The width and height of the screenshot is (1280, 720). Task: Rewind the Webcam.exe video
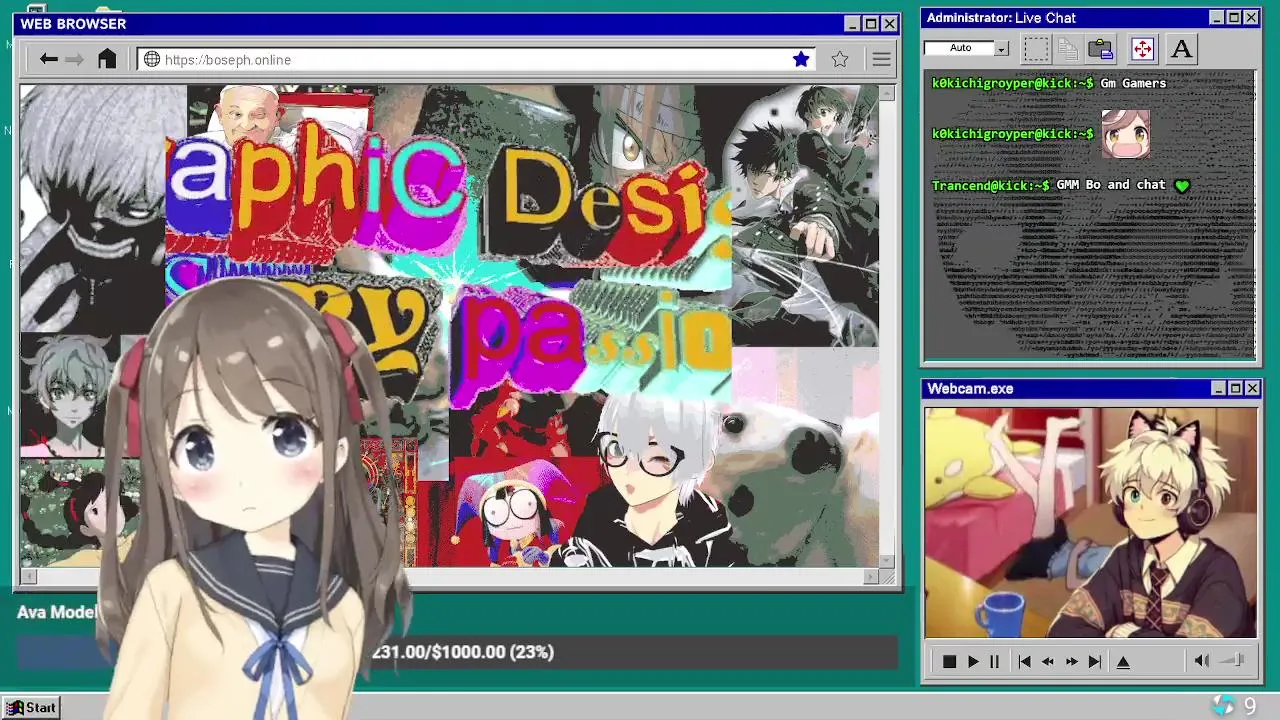coord(1048,661)
